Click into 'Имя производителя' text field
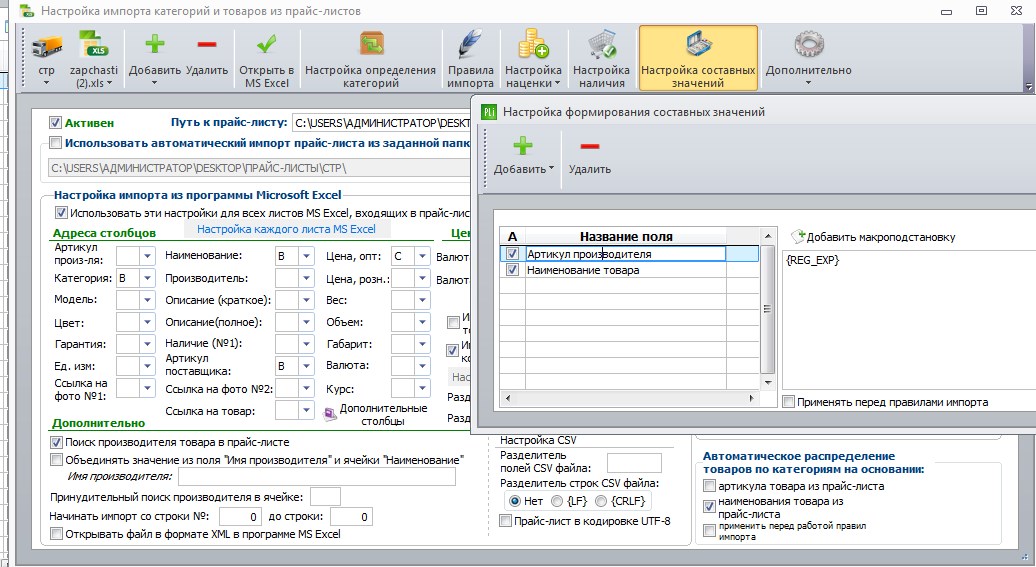The width and height of the screenshot is (1036, 567). coord(316,476)
